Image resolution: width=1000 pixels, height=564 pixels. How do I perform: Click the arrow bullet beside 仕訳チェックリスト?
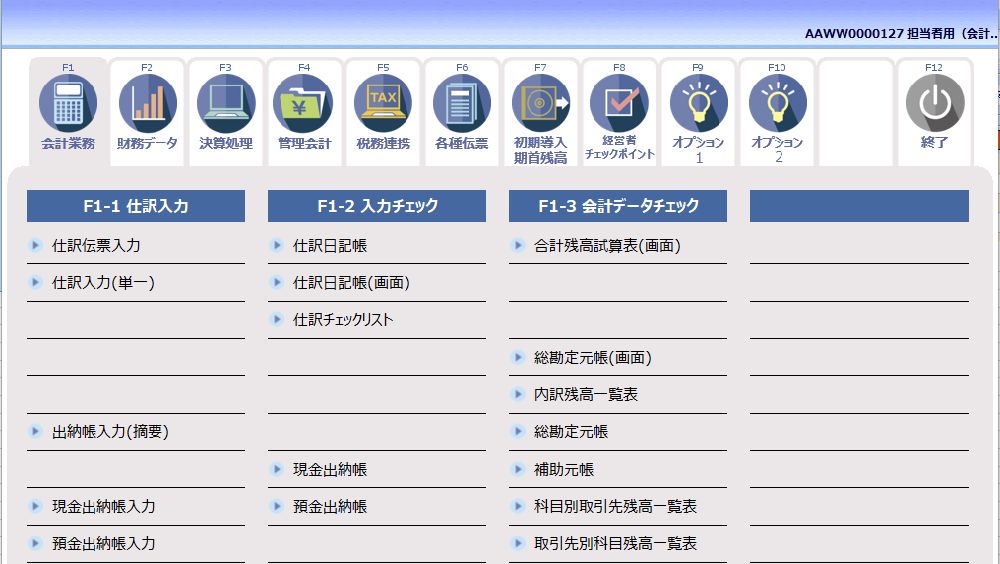(277, 319)
